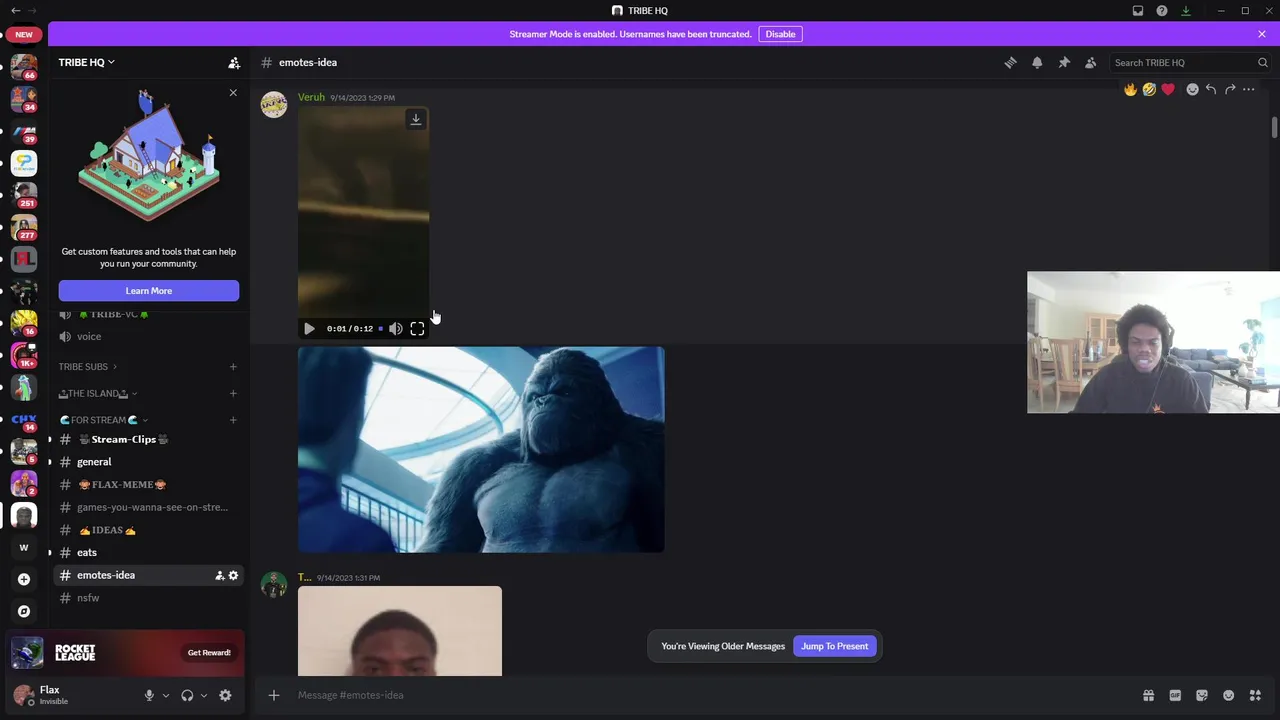Screen dimensions: 1280x720
Task: Open the emoji picker in message bar
Action: [x=1228, y=695]
